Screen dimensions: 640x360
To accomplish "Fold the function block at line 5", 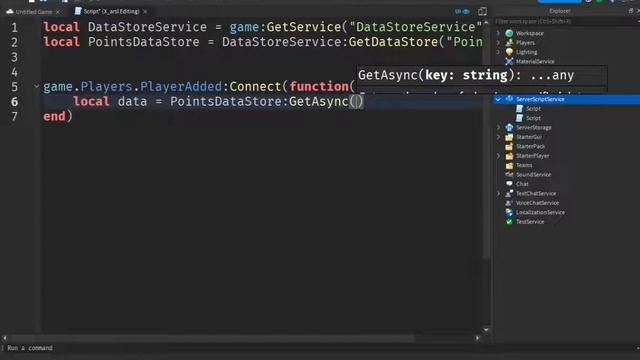I will pos(36,86).
